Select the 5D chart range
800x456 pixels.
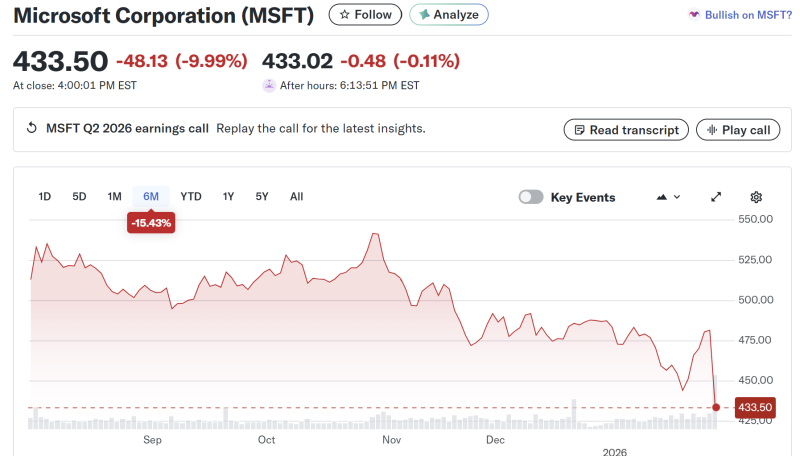(80, 197)
